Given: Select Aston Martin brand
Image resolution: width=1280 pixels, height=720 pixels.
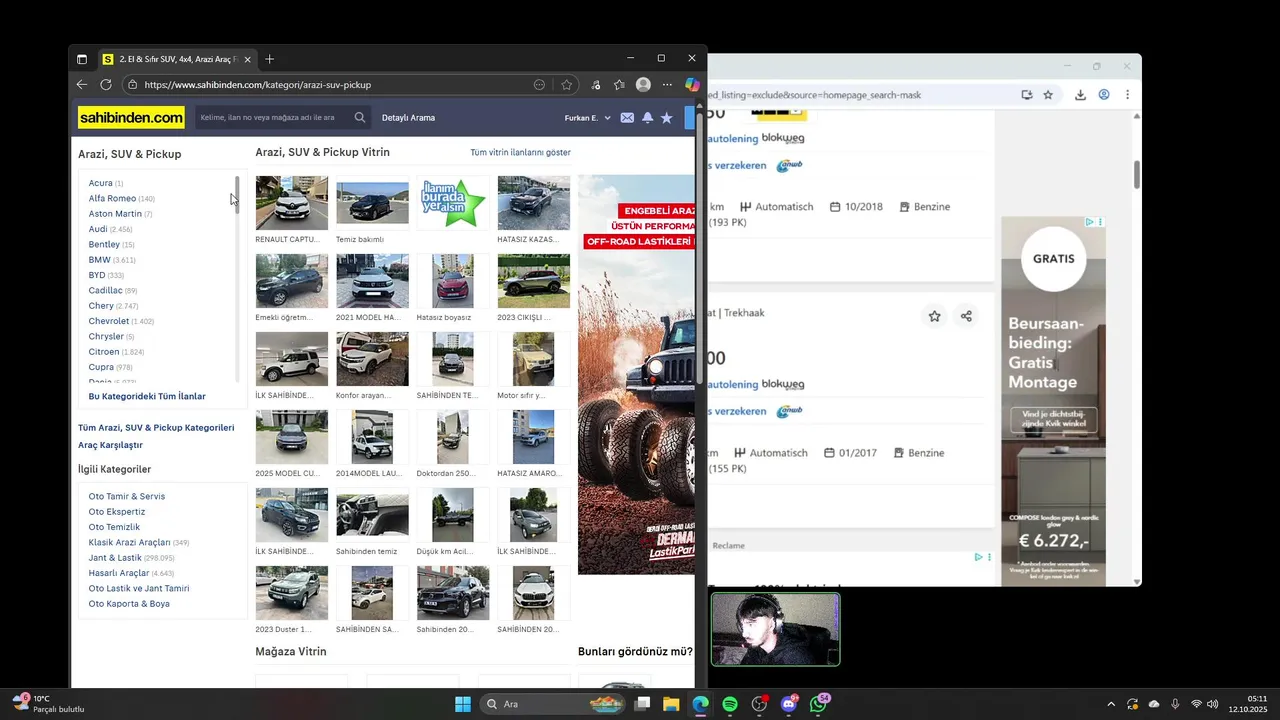Looking at the screenshot, I should tap(115, 214).
